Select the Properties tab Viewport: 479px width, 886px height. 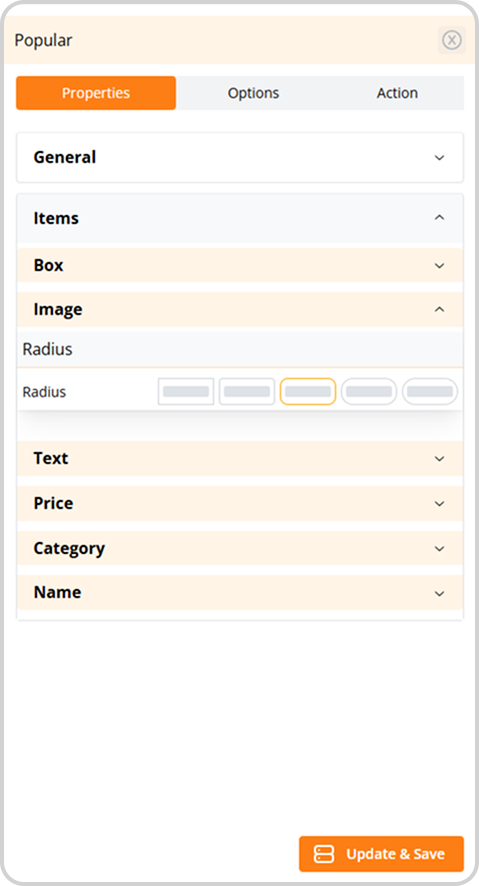pyautogui.click(x=96, y=93)
